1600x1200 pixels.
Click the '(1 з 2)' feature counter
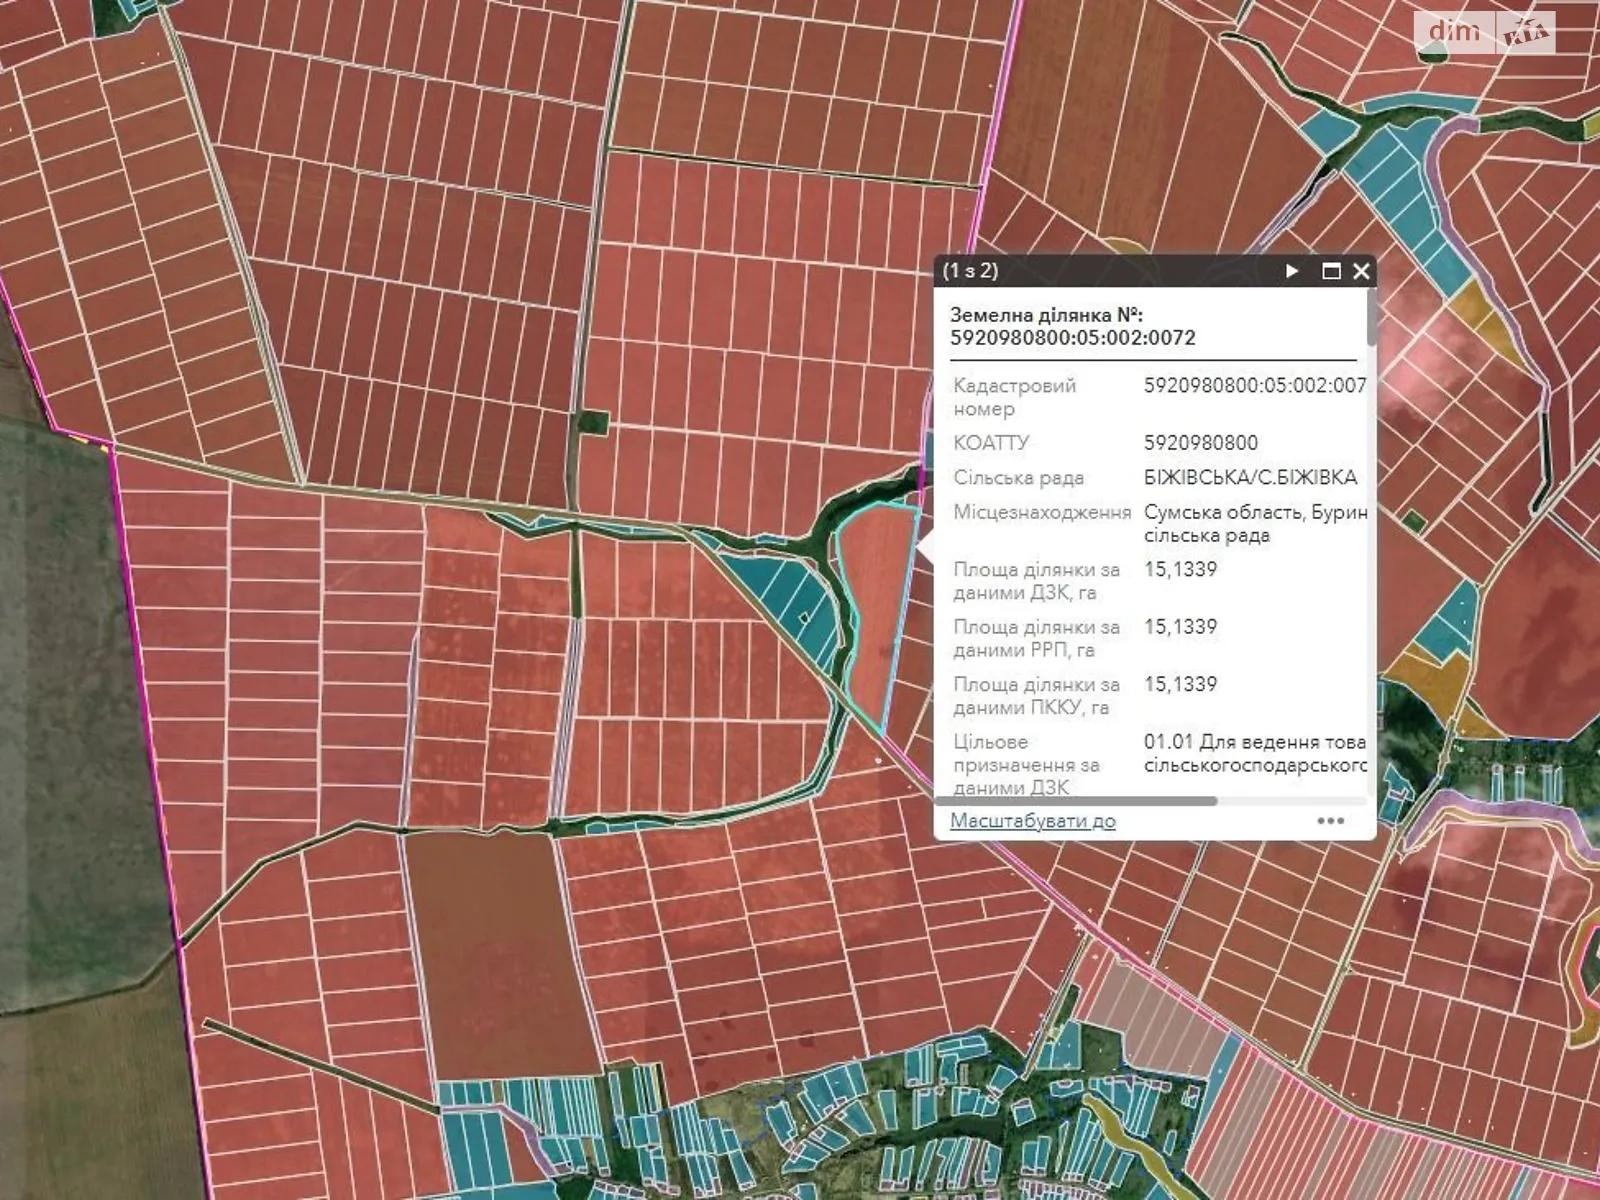coord(970,271)
